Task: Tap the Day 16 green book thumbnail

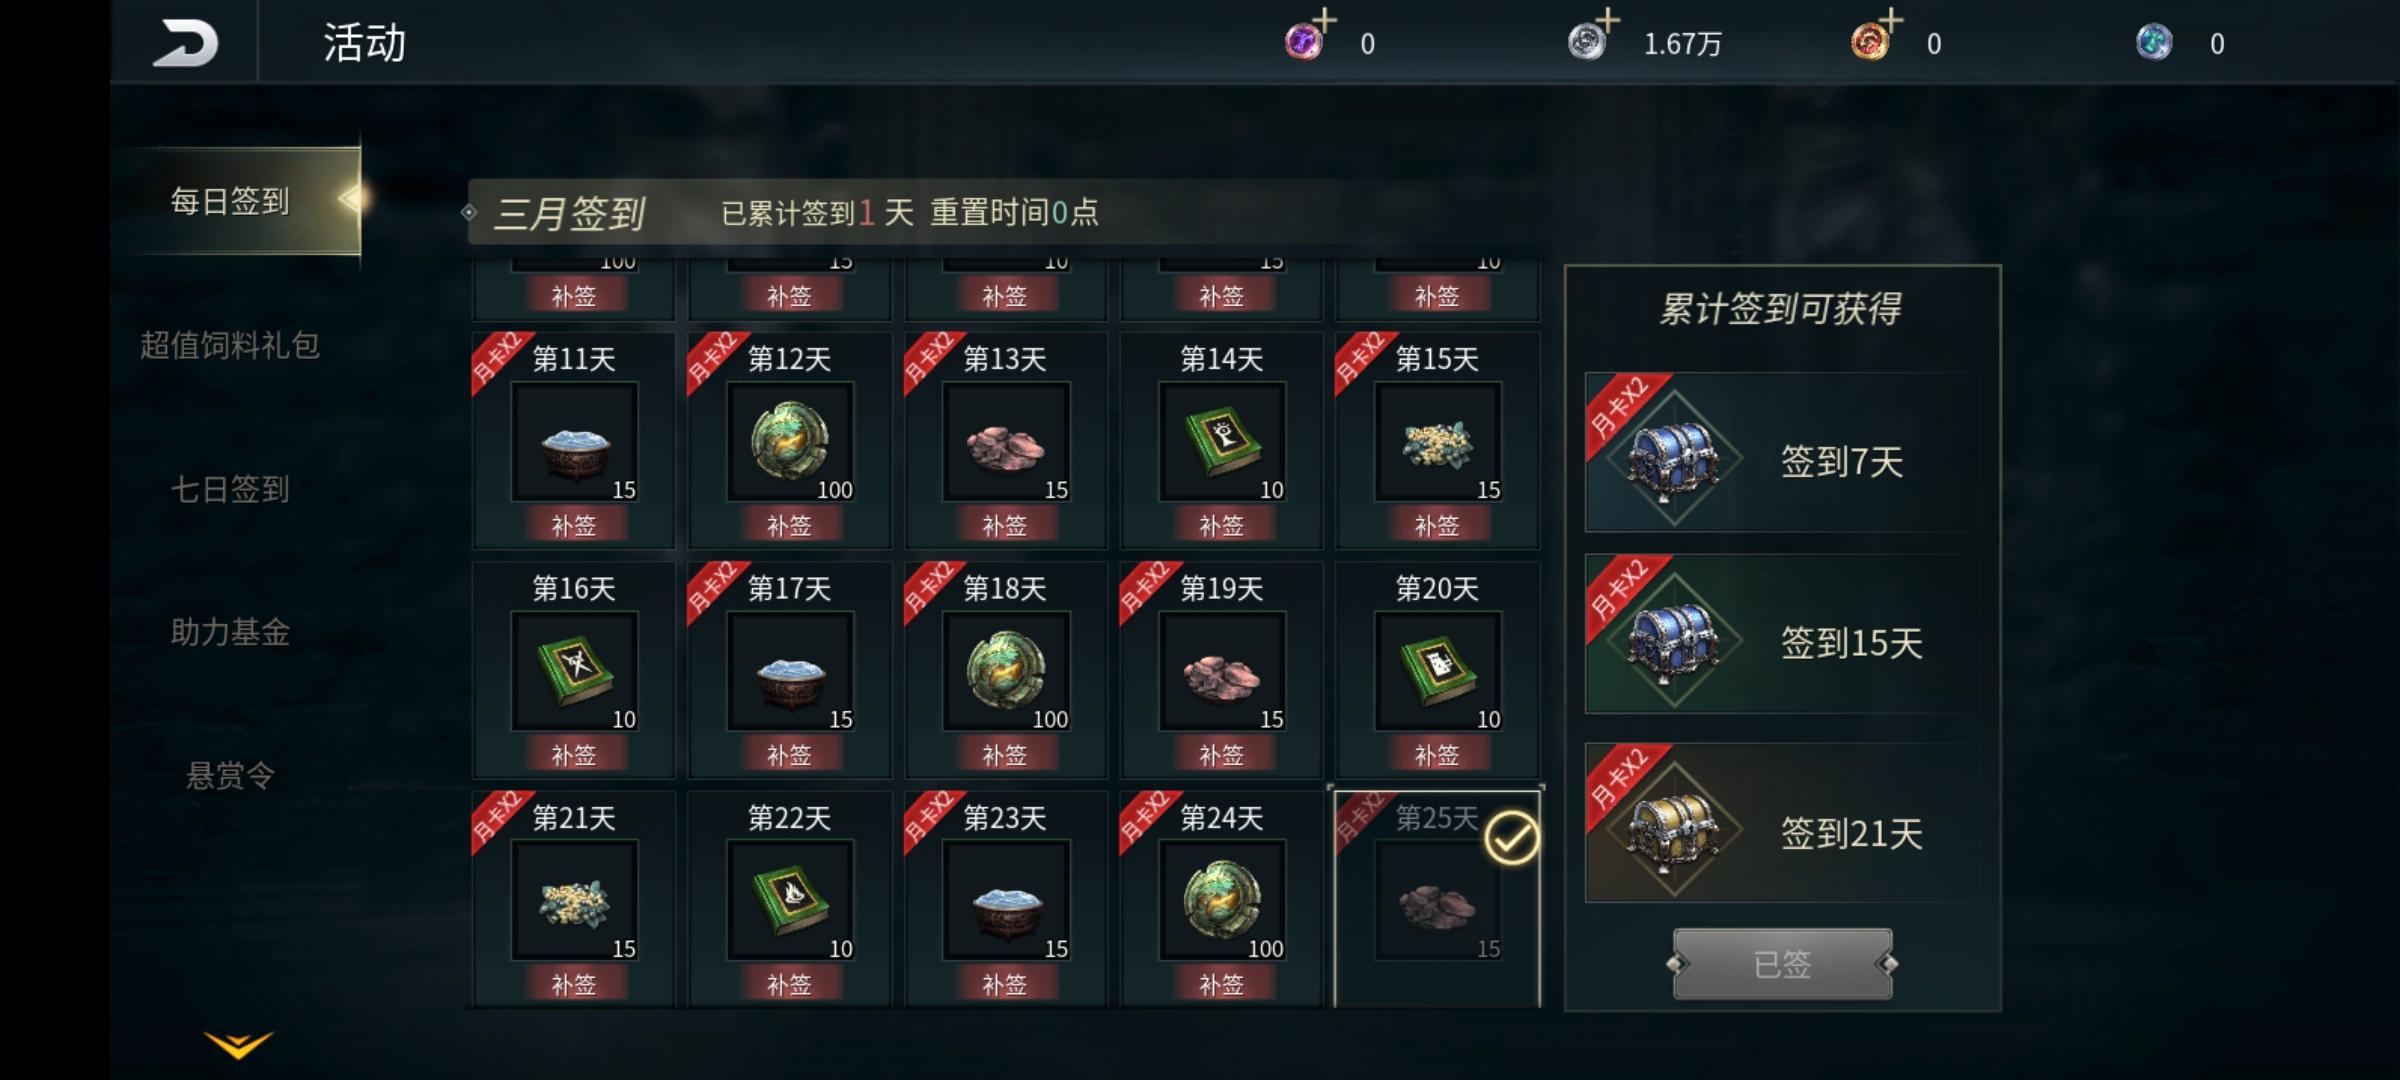Action: 574,671
